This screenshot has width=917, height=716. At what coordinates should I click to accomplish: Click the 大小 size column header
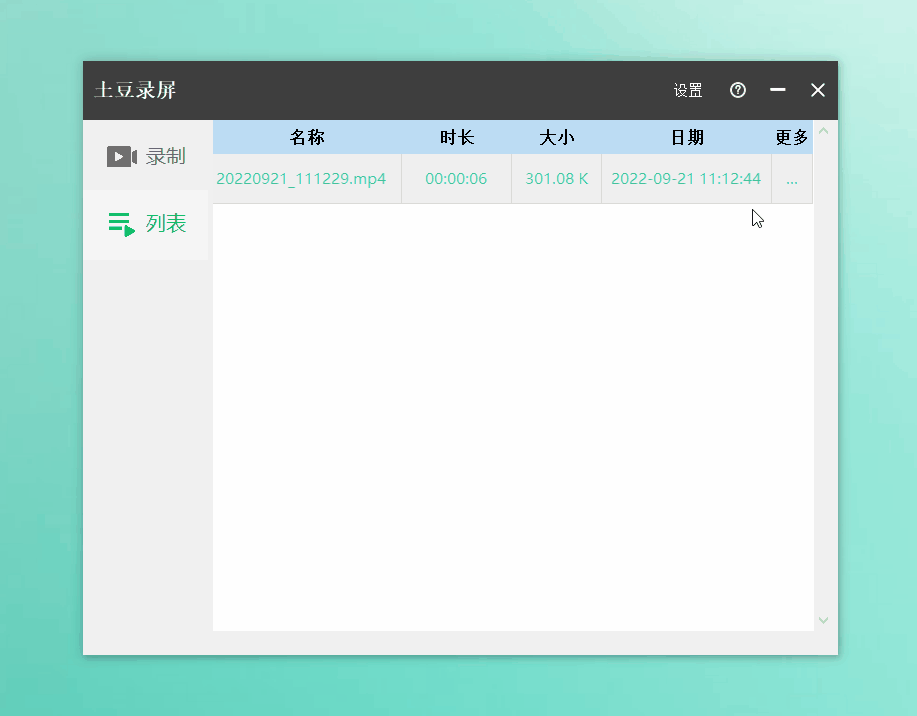point(557,137)
